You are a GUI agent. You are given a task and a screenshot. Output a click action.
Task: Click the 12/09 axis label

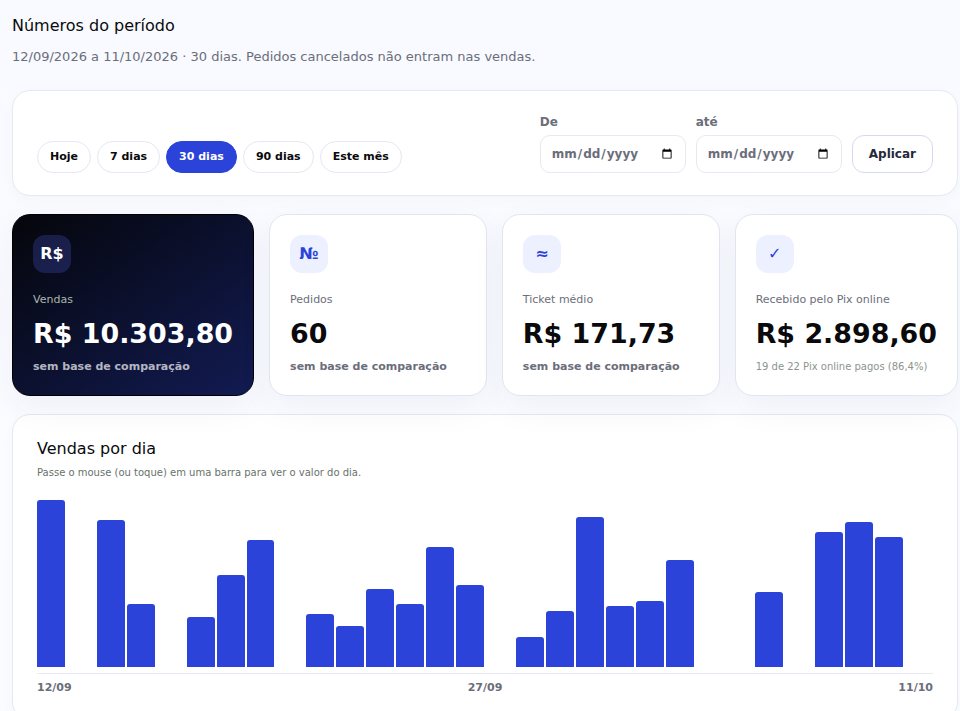pyautogui.click(x=54, y=687)
